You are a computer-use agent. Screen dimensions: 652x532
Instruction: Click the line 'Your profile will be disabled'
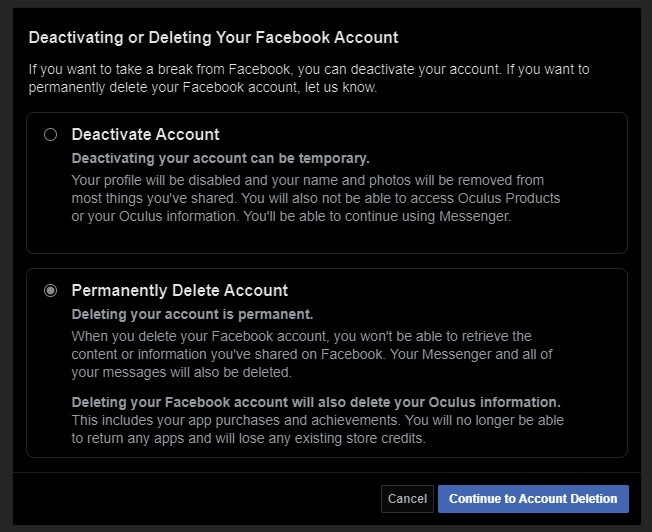(x=307, y=180)
